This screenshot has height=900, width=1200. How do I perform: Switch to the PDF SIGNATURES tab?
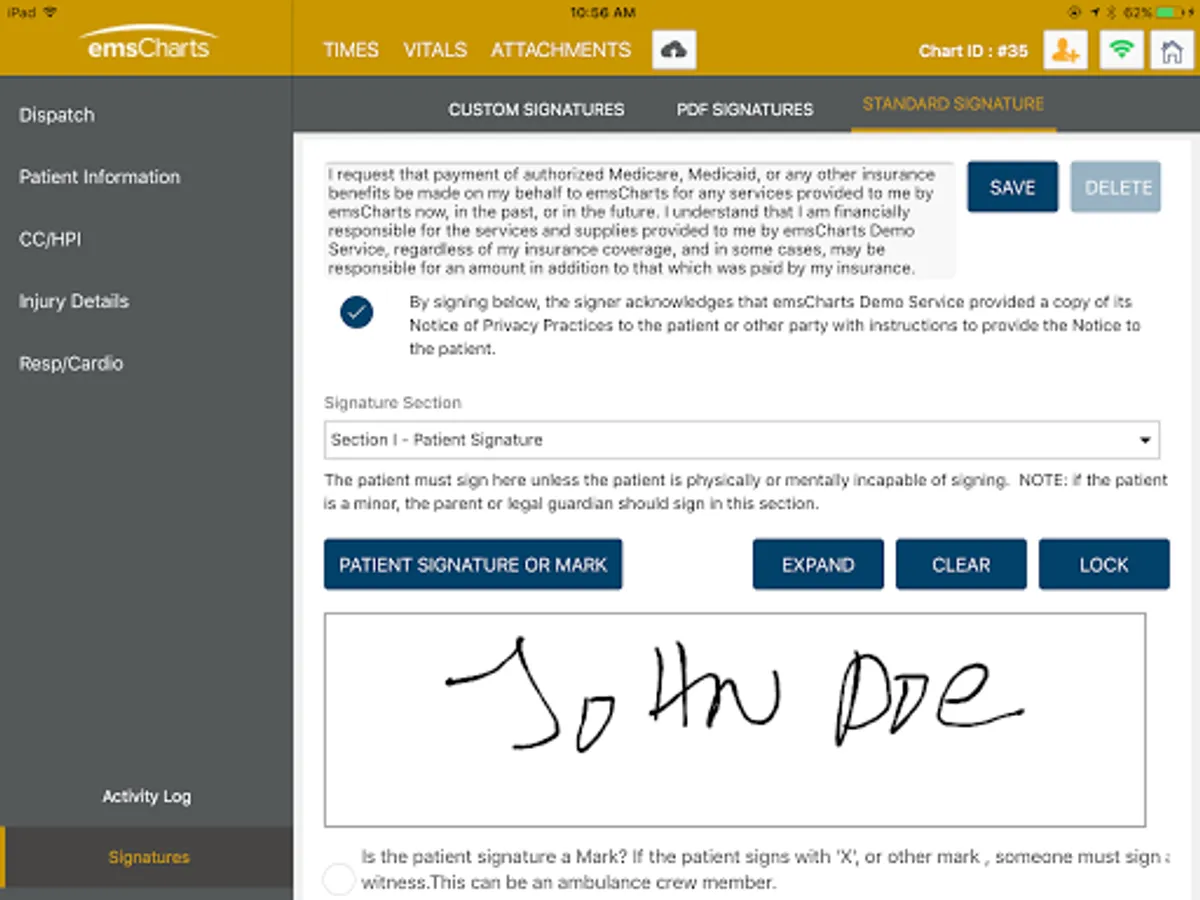pos(745,109)
